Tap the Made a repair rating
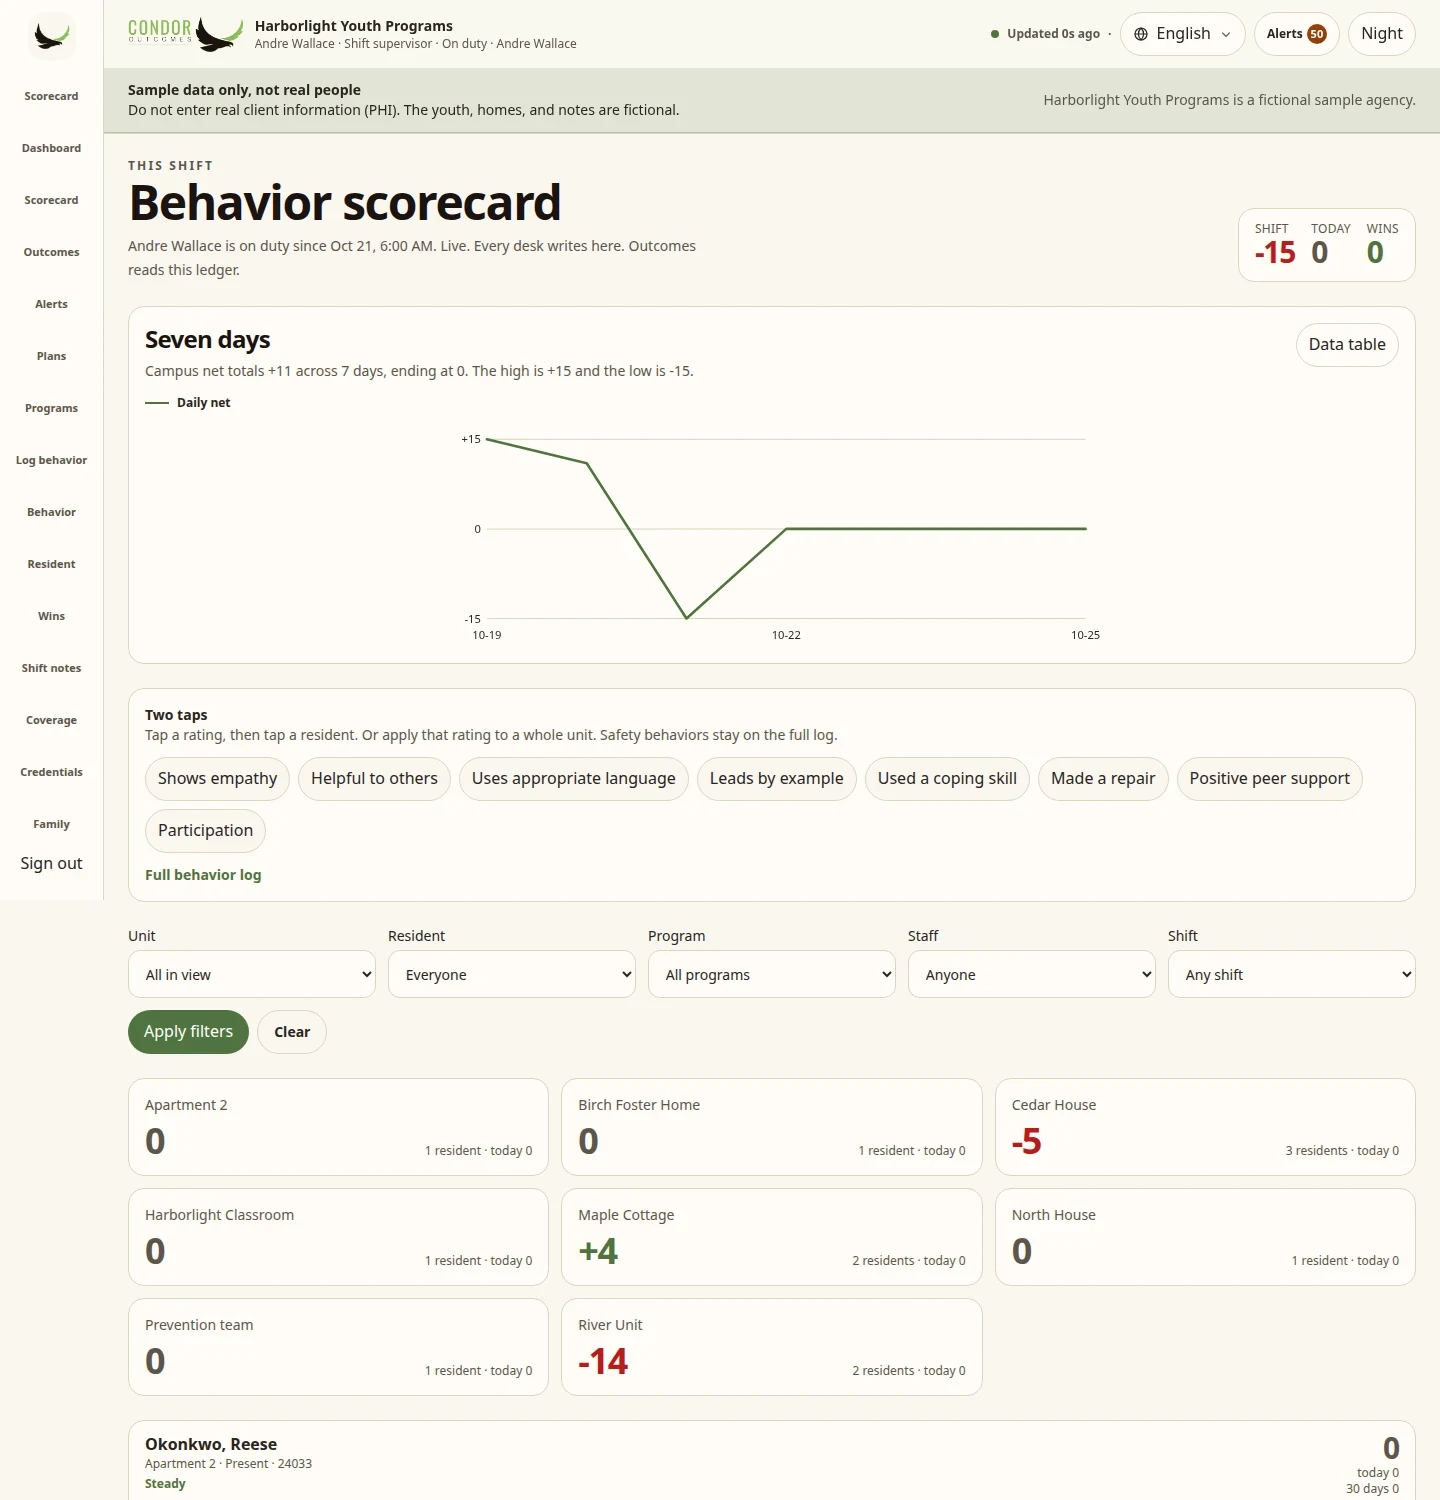 pyautogui.click(x=1103, y=779)
